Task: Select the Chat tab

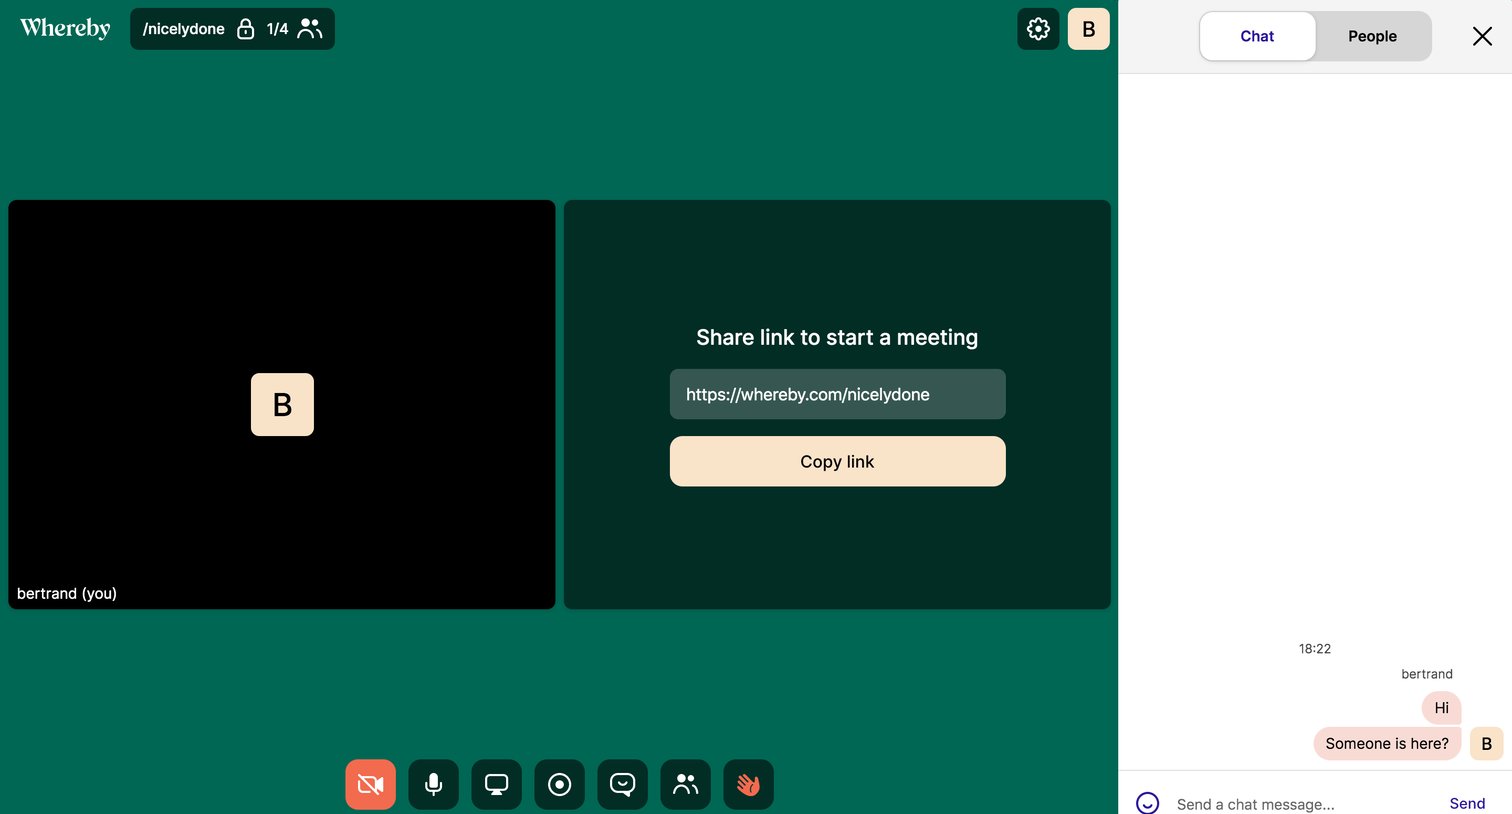Action: pyautogui.click(x=1257, y=36)
